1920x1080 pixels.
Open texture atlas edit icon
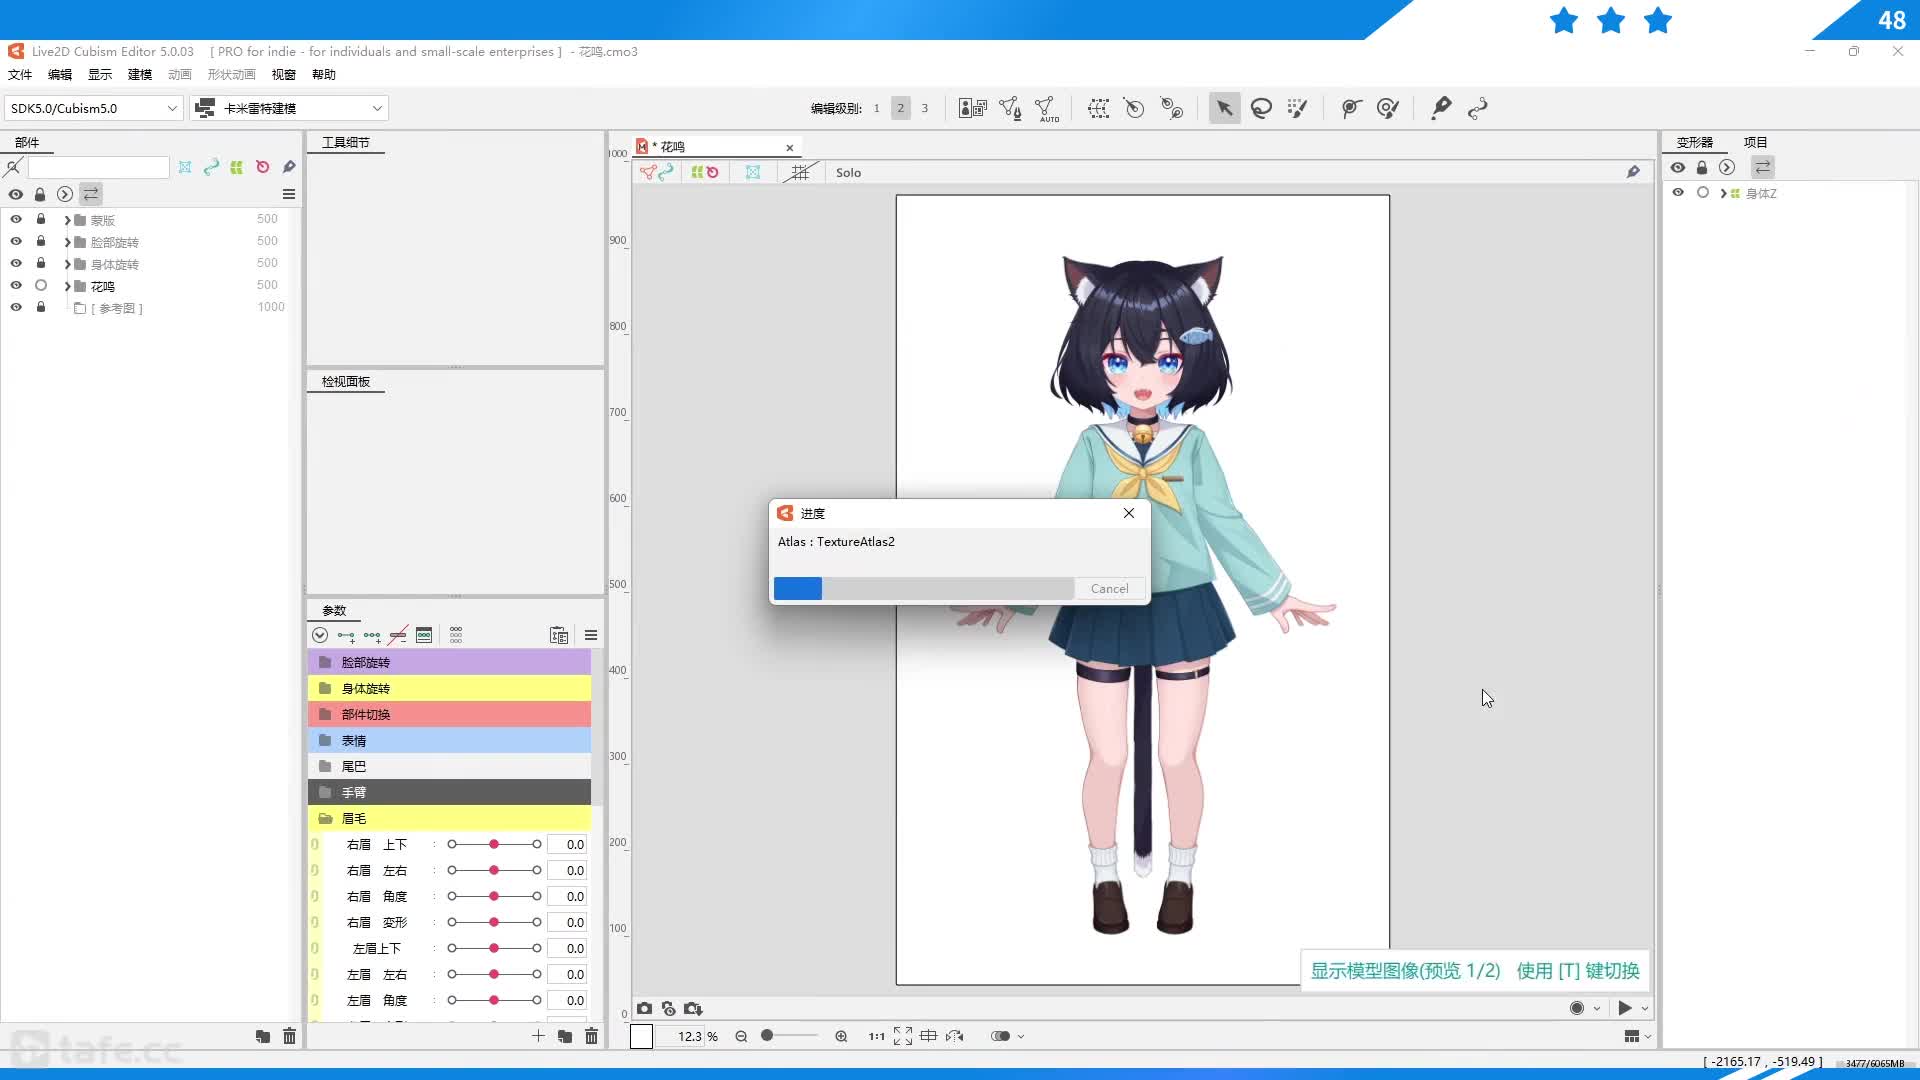pos(972,108)
